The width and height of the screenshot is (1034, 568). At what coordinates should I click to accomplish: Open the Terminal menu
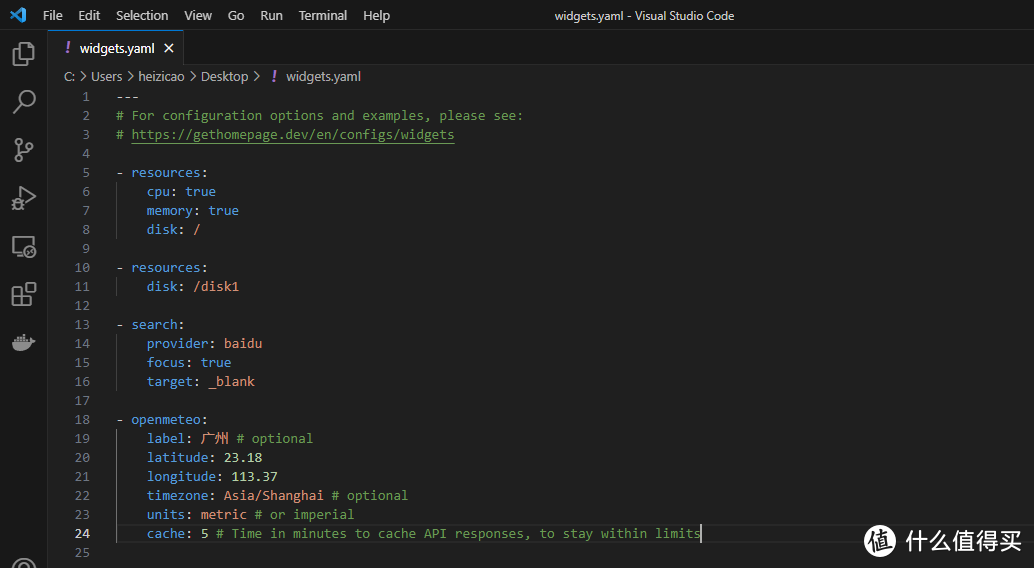pyautogui.click(x=323, y=16)
